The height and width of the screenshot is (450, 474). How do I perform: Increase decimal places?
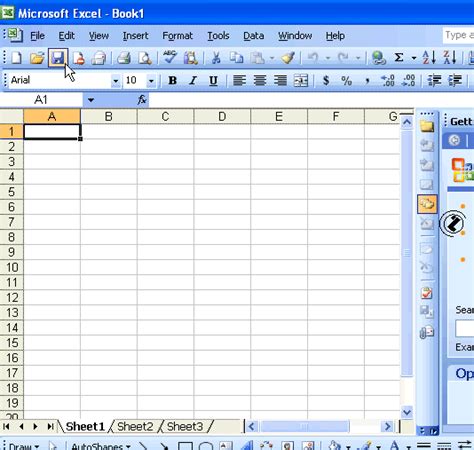(388, 80)
